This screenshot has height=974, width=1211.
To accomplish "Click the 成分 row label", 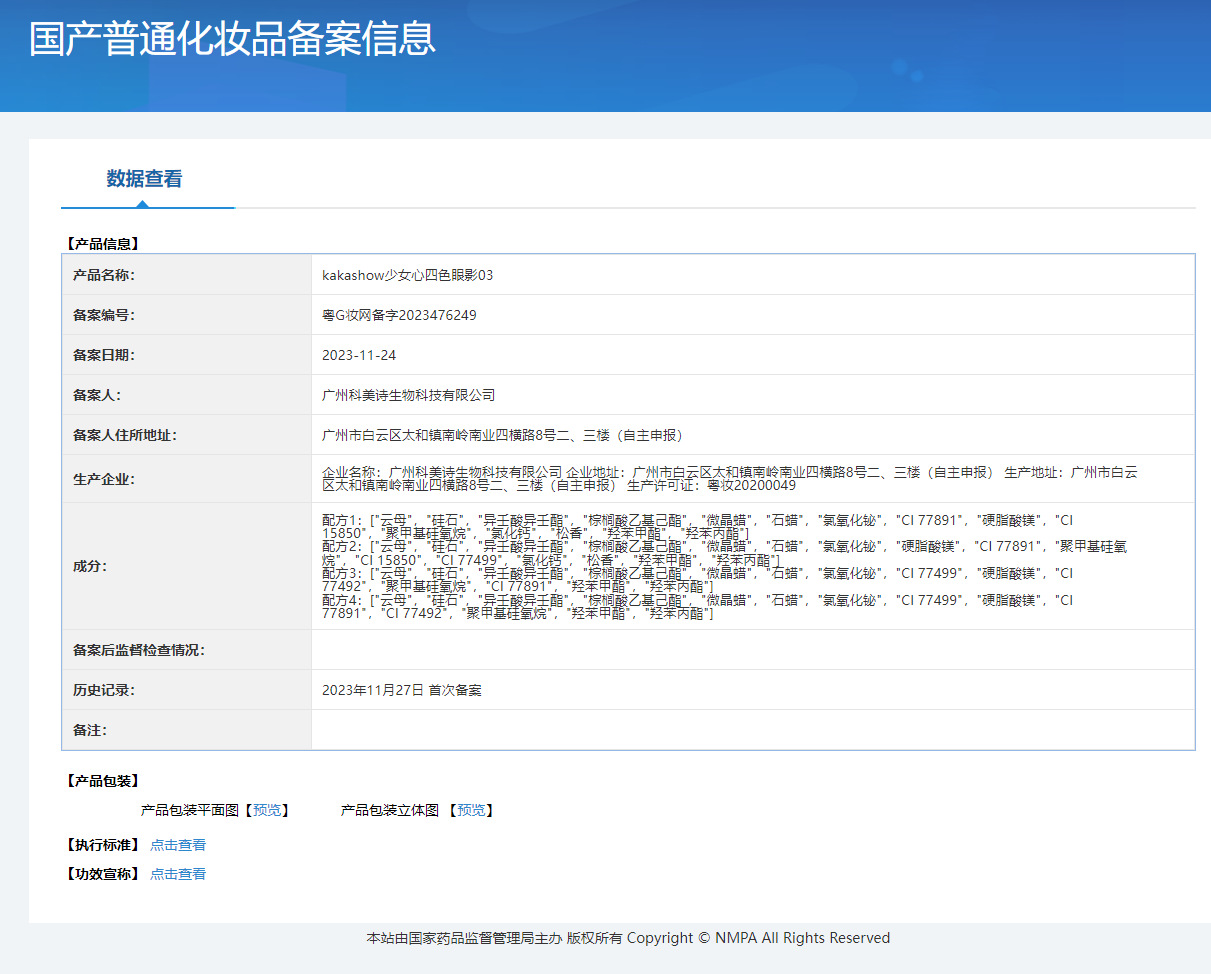I will (x=90, y=566).
